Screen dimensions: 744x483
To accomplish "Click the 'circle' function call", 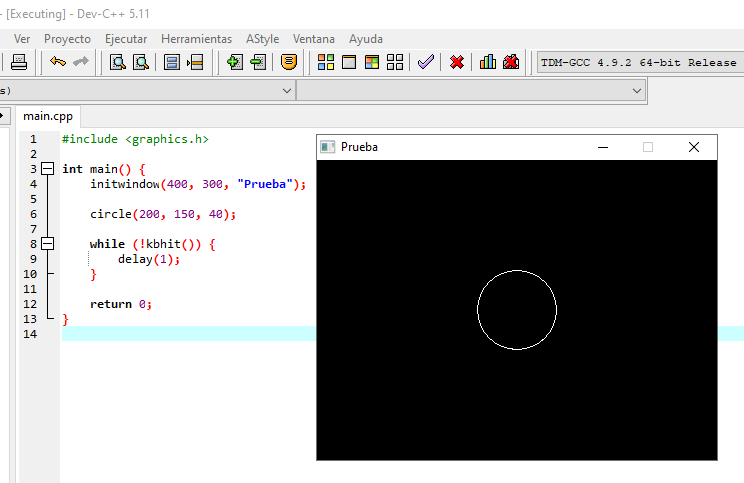I will click(x=111, y=214).
